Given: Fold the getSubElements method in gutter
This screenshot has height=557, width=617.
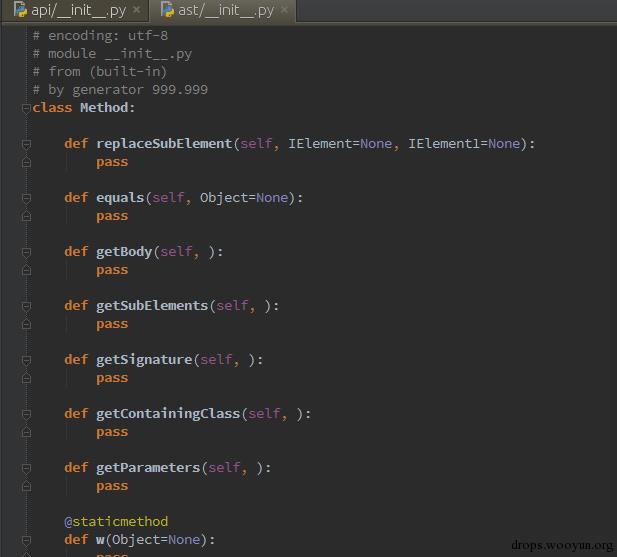Looking at the screenshot, I should [x=26, y=306].
